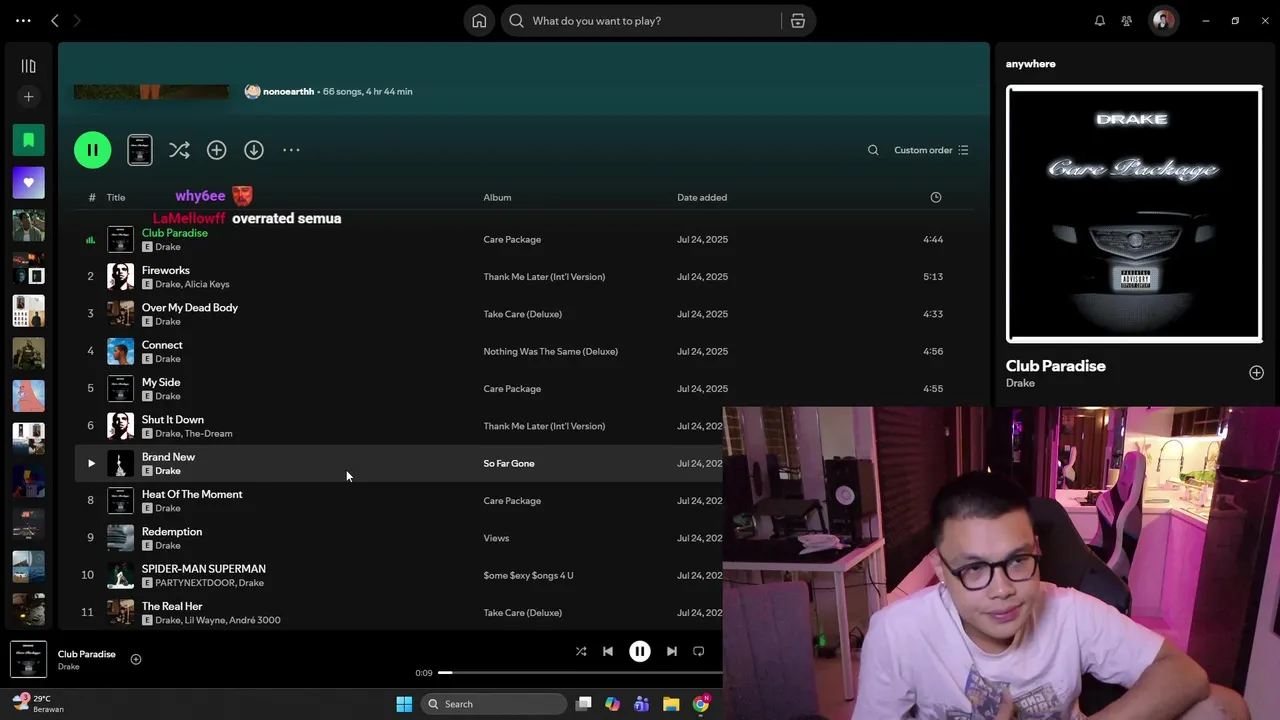Image resolution: width=1280 pixels, height=720 pixels.
Task: Open 'So Far Gone' album link
Action: pyautogui.click(x=509, y=463)
